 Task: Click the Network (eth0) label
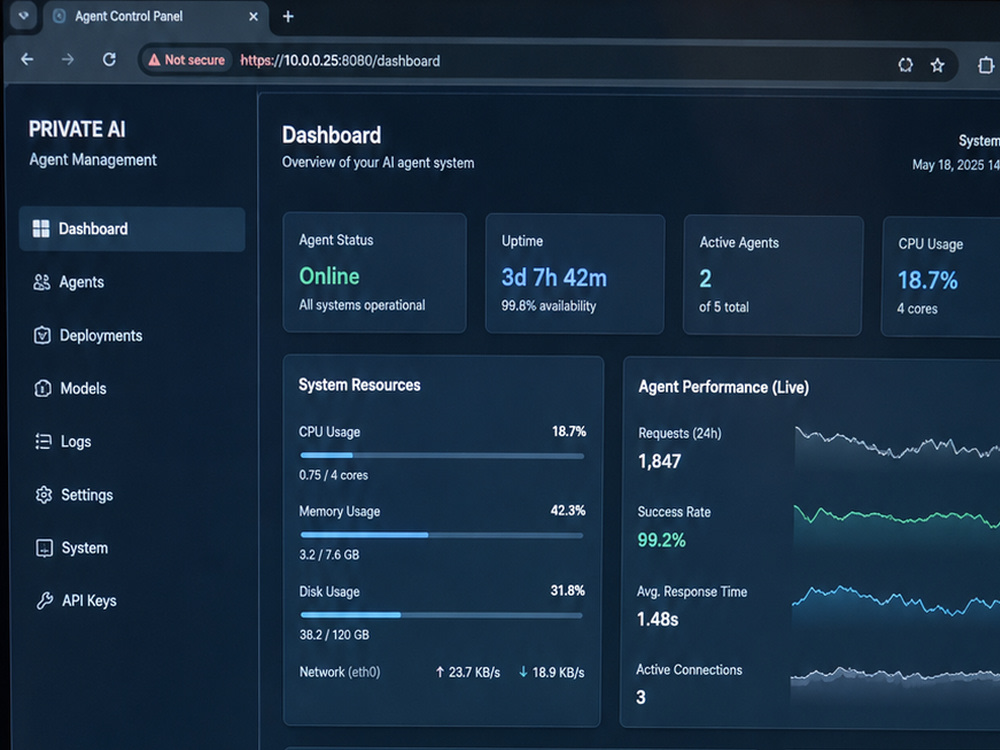click(x=340, y=672)
